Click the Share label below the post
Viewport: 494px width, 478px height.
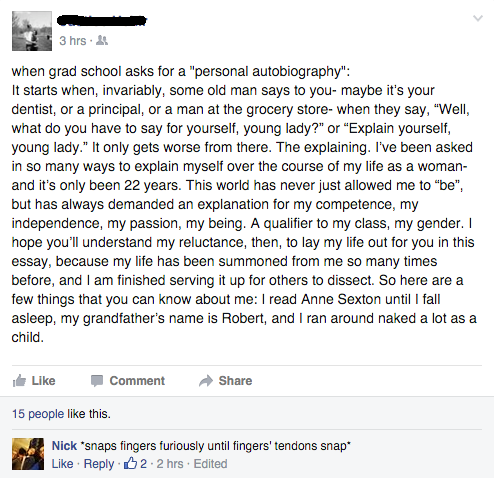pos(235,381)
